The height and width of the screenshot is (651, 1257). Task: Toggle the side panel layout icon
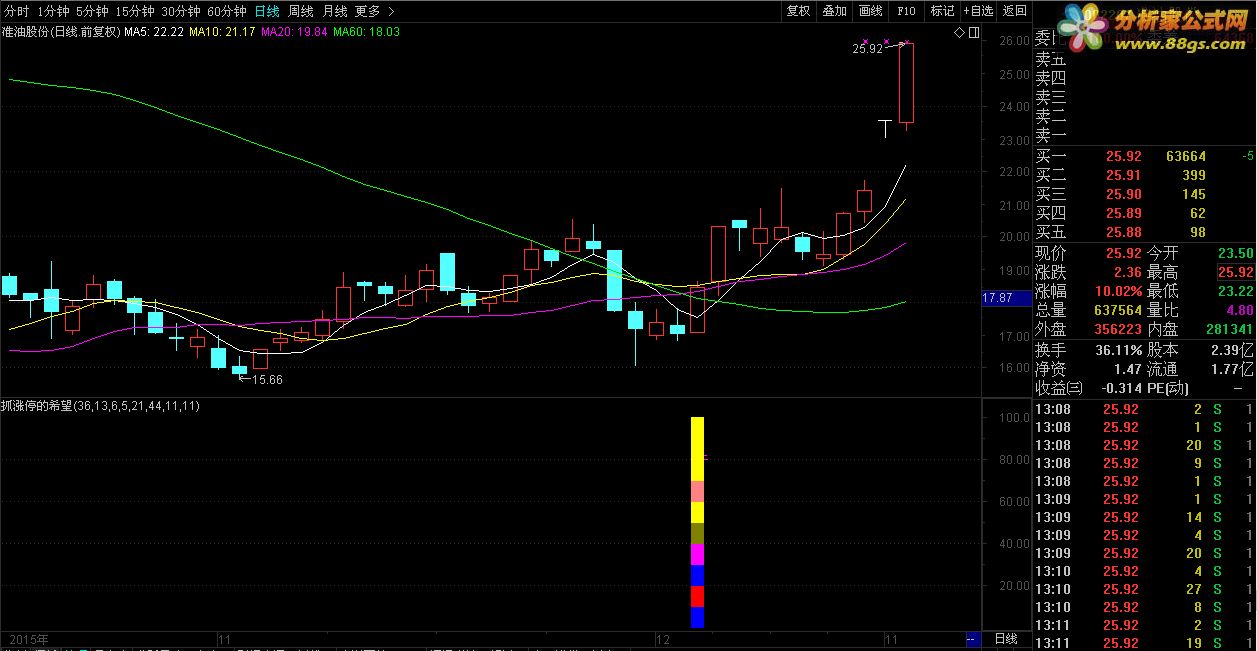click(973, 33)
